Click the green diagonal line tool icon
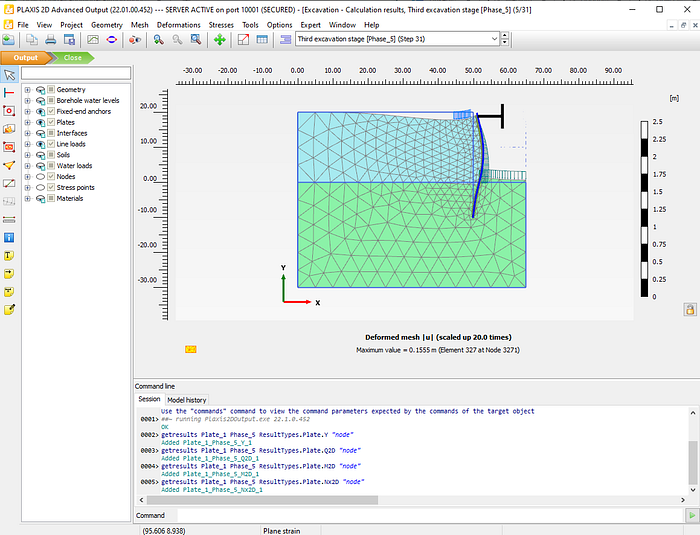The height and width of the screenshot is (535, 700). [x=9, y=183]
